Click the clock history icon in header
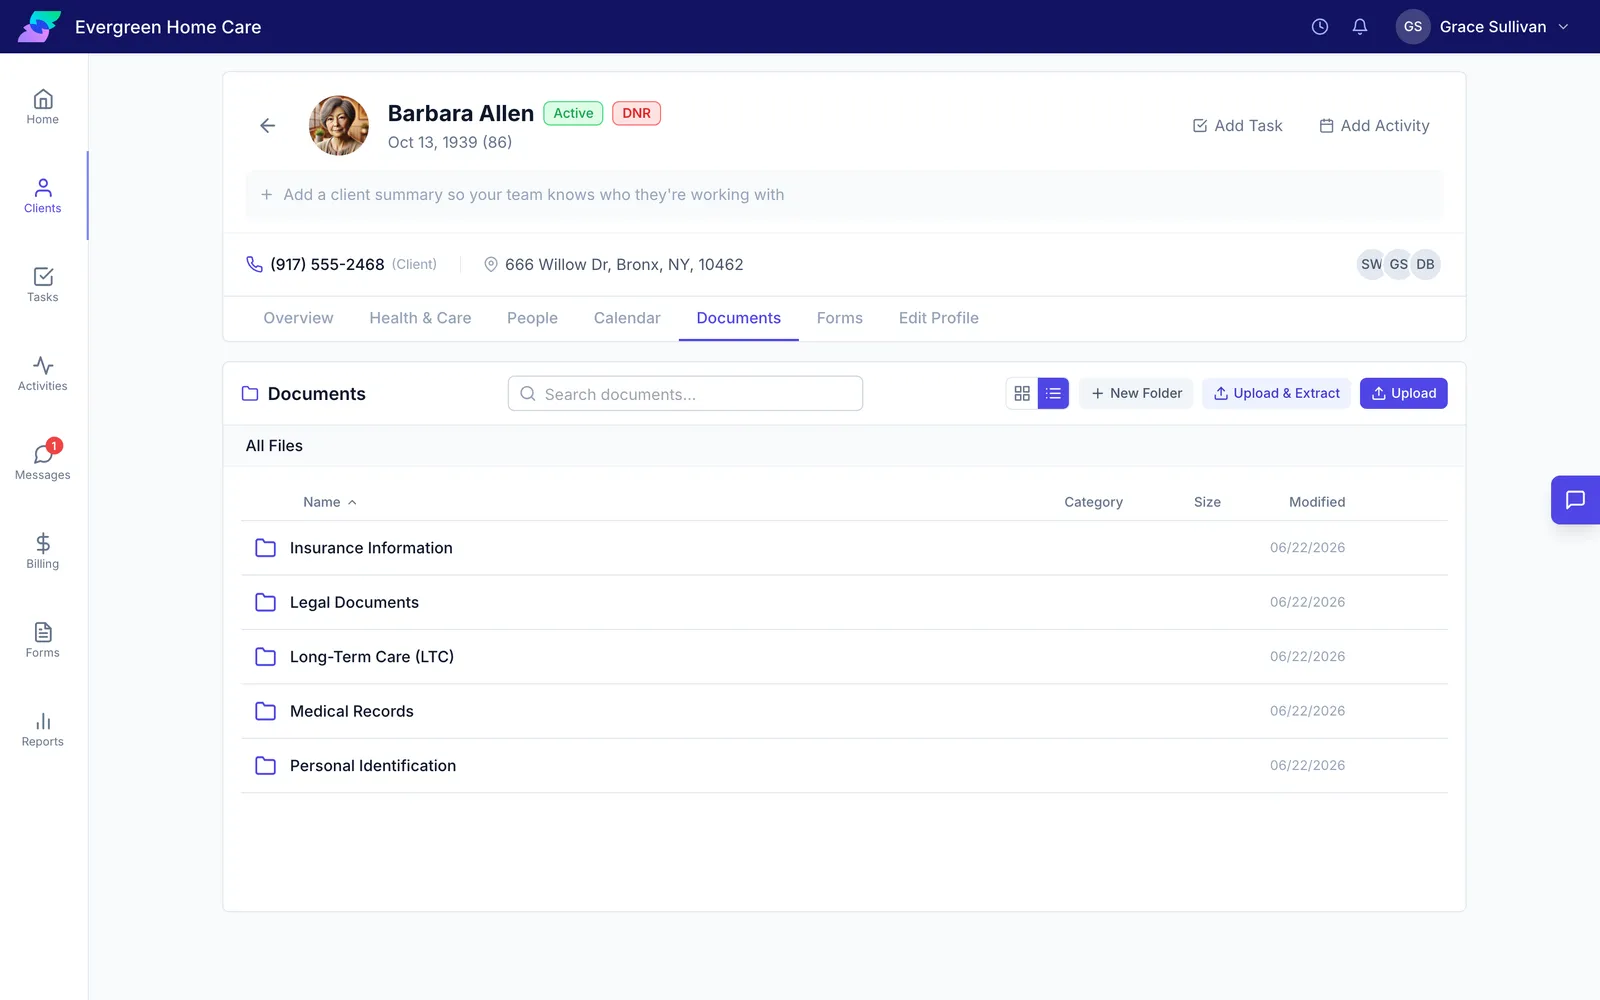 point(1320,27)
